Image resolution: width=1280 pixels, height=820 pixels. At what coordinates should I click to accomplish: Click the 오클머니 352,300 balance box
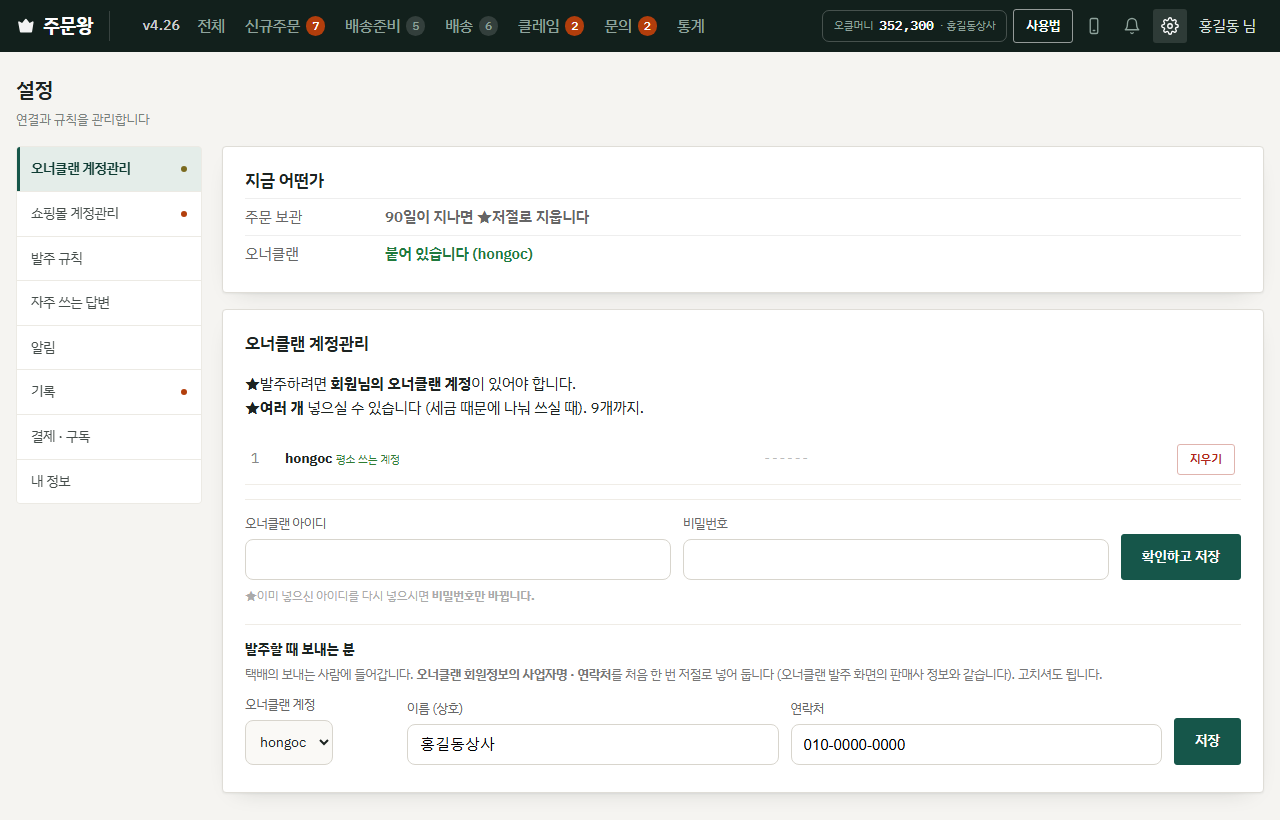pyautogui.click(x=914, y=26)
